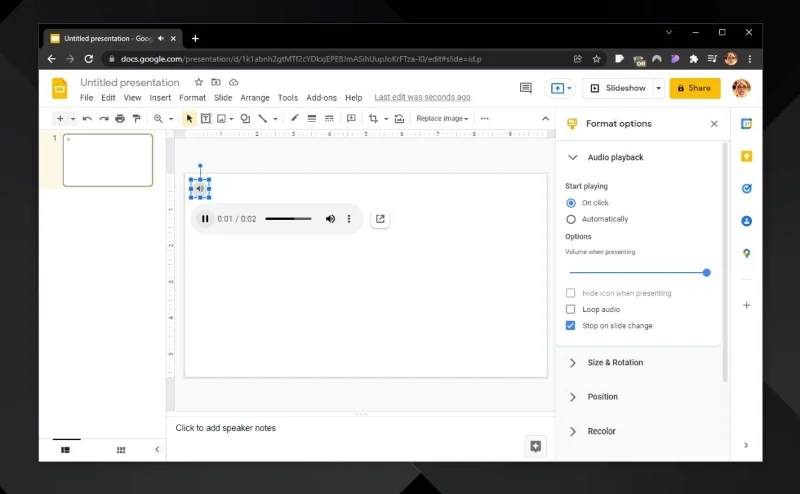This screenshot has width=800, height=494.
Task: Click to add speaker notes field
Action: (x=226, y=428)
